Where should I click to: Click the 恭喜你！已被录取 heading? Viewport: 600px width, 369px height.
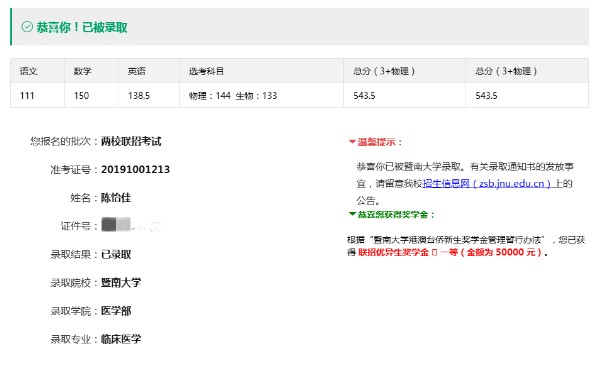(82, 27)
